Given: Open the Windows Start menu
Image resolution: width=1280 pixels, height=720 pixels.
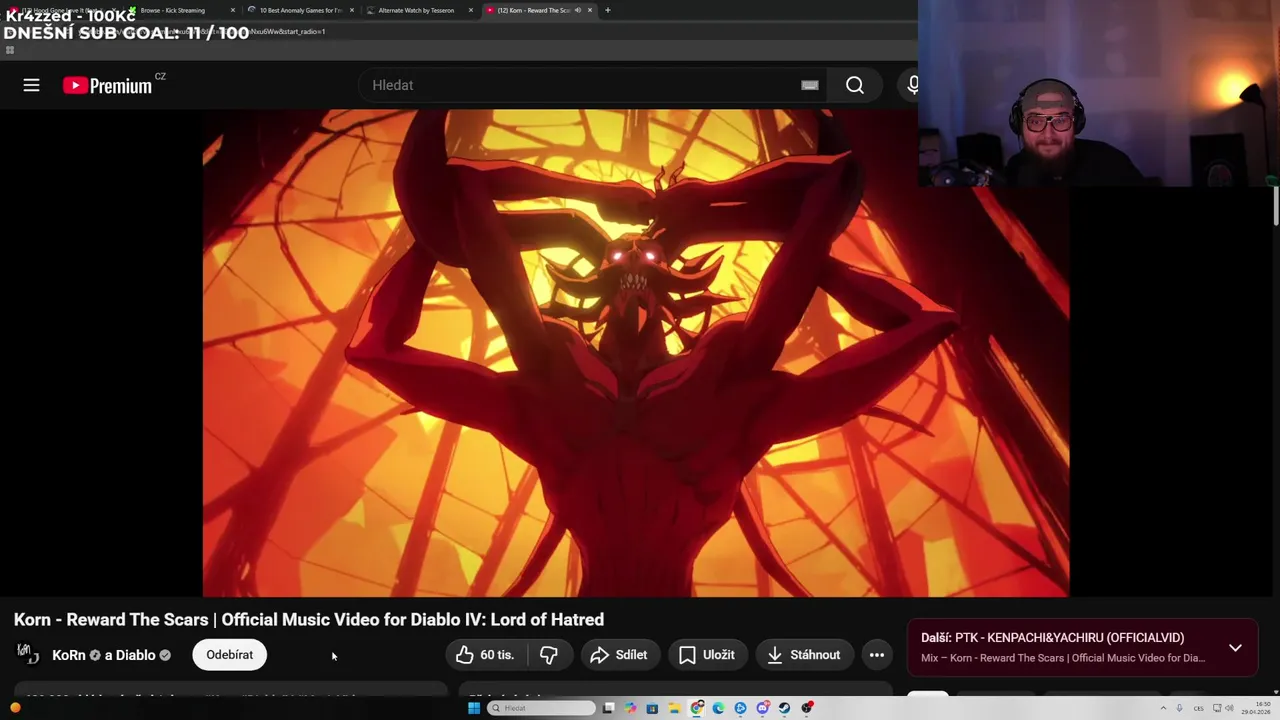Looking at the screenshot, I should tap(474, 708).
